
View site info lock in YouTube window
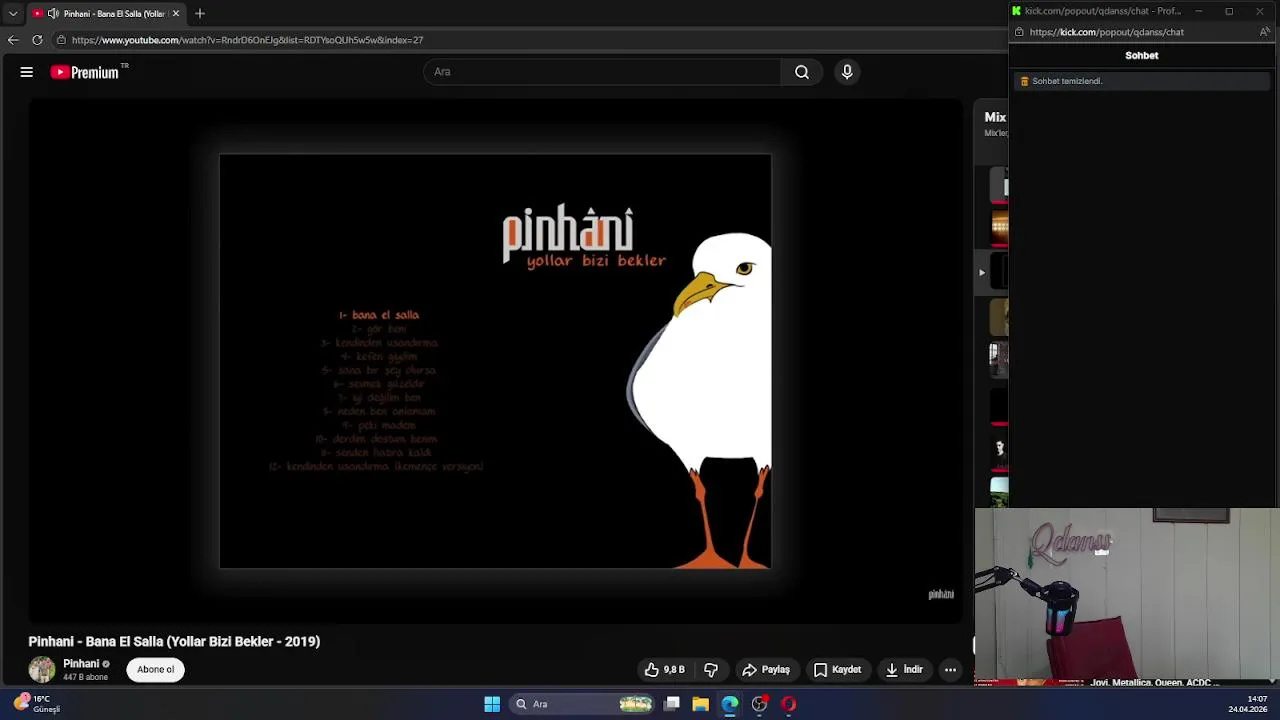[x=61, y=40]
